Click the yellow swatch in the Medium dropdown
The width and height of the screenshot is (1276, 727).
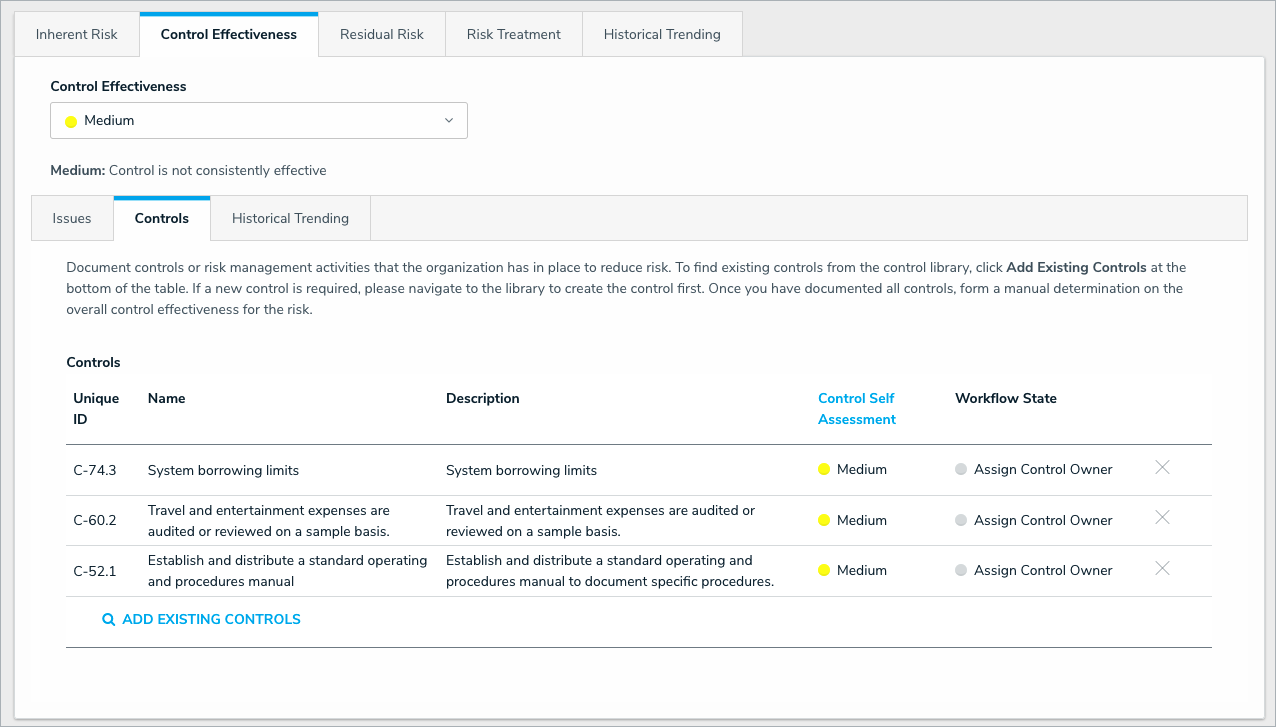[71, 122]
